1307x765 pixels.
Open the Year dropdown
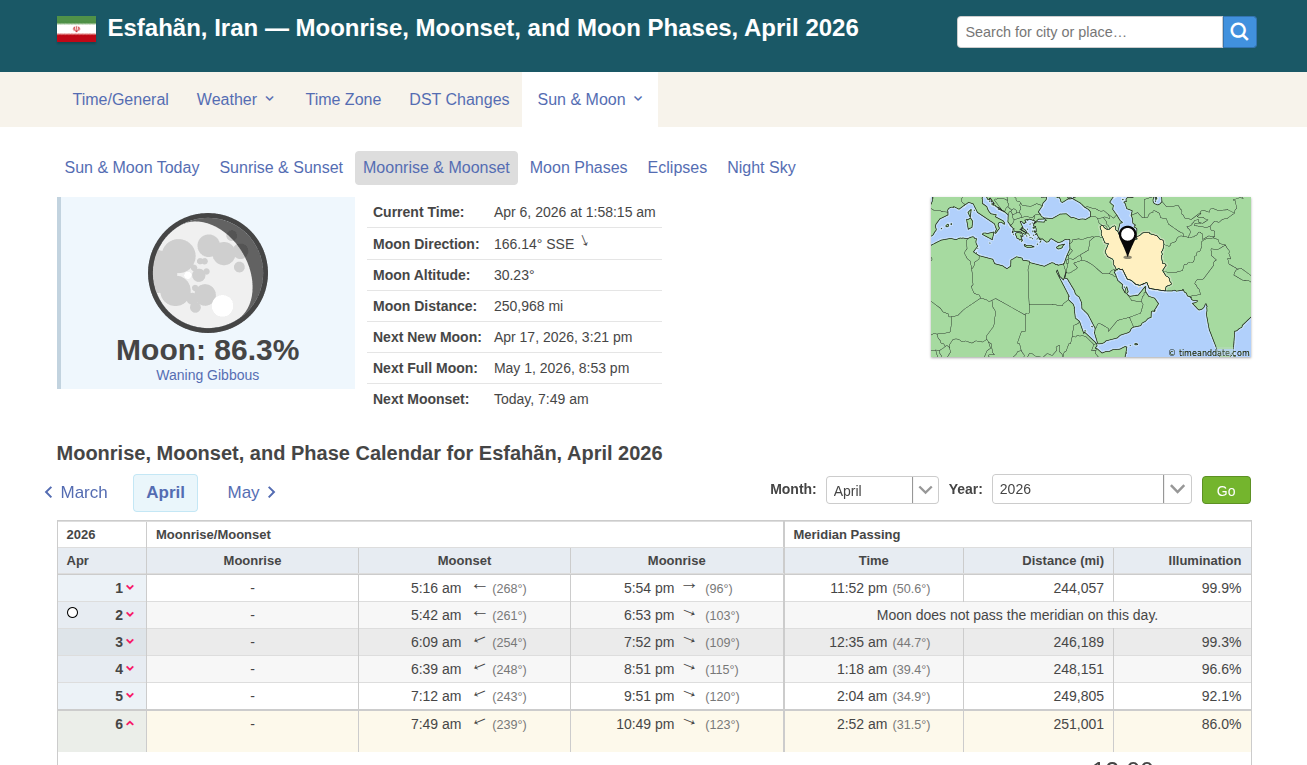[x=1091, y=490]
